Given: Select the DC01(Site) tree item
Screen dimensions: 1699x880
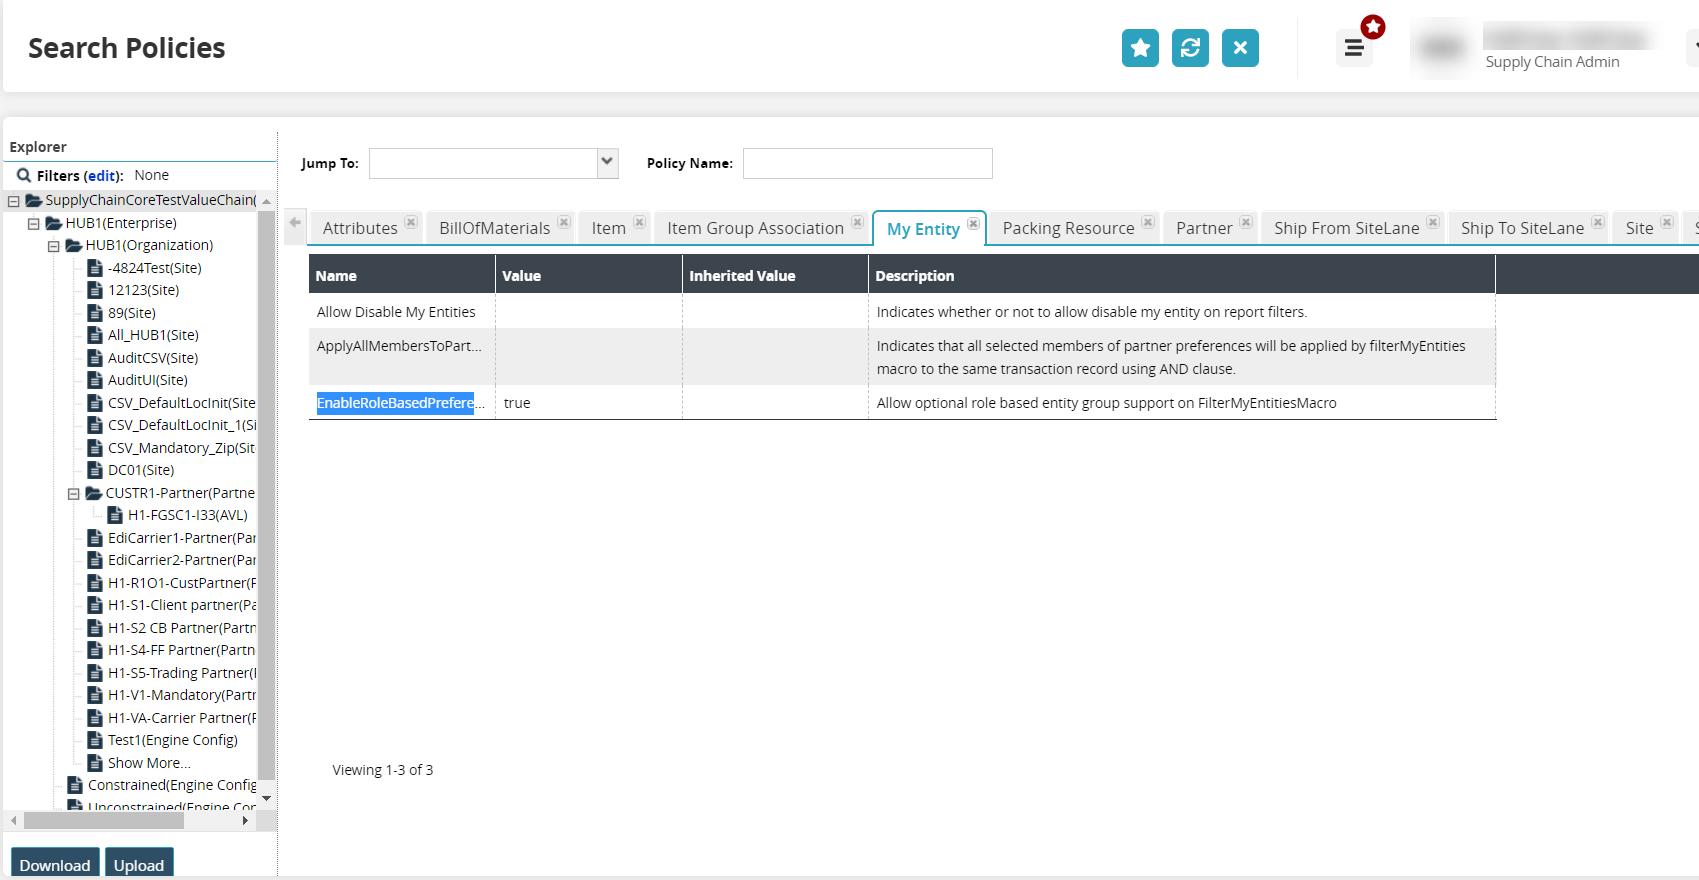Looking at the screenshot, I should pyautogui.click(x=141, y=470).
